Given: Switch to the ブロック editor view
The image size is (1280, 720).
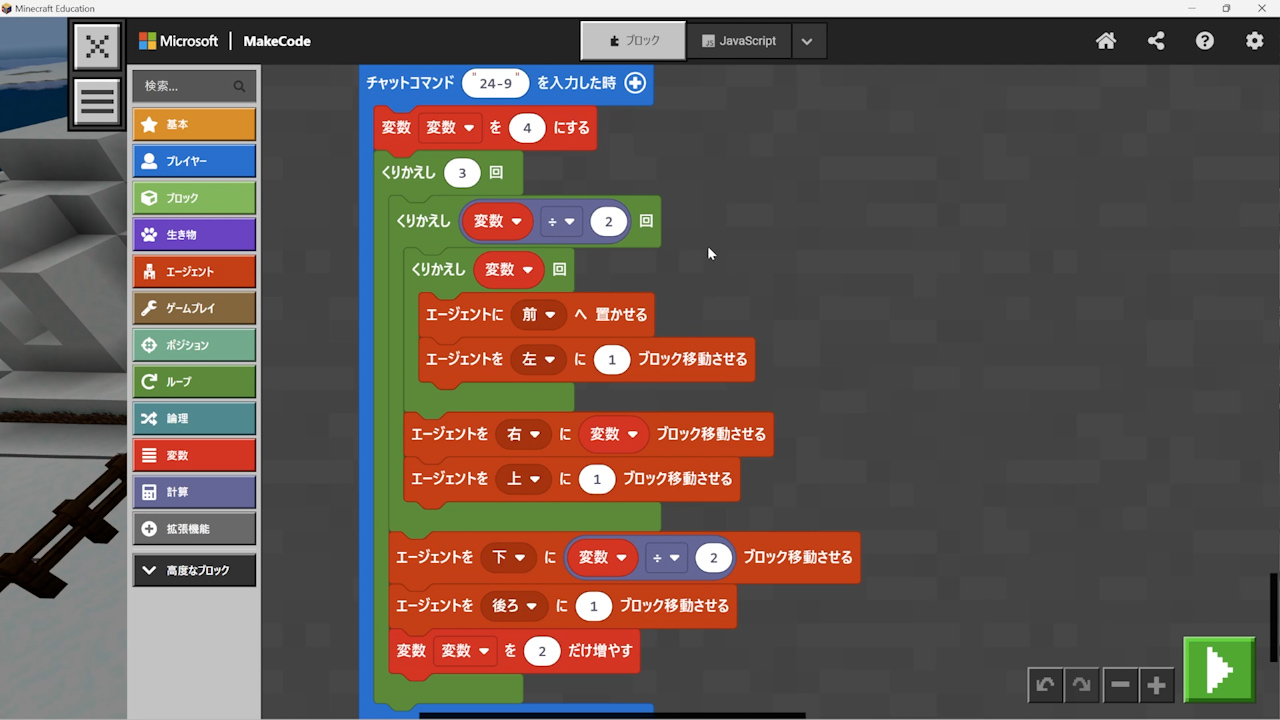Looking at the screenshot, I should (x=634, y=41).
